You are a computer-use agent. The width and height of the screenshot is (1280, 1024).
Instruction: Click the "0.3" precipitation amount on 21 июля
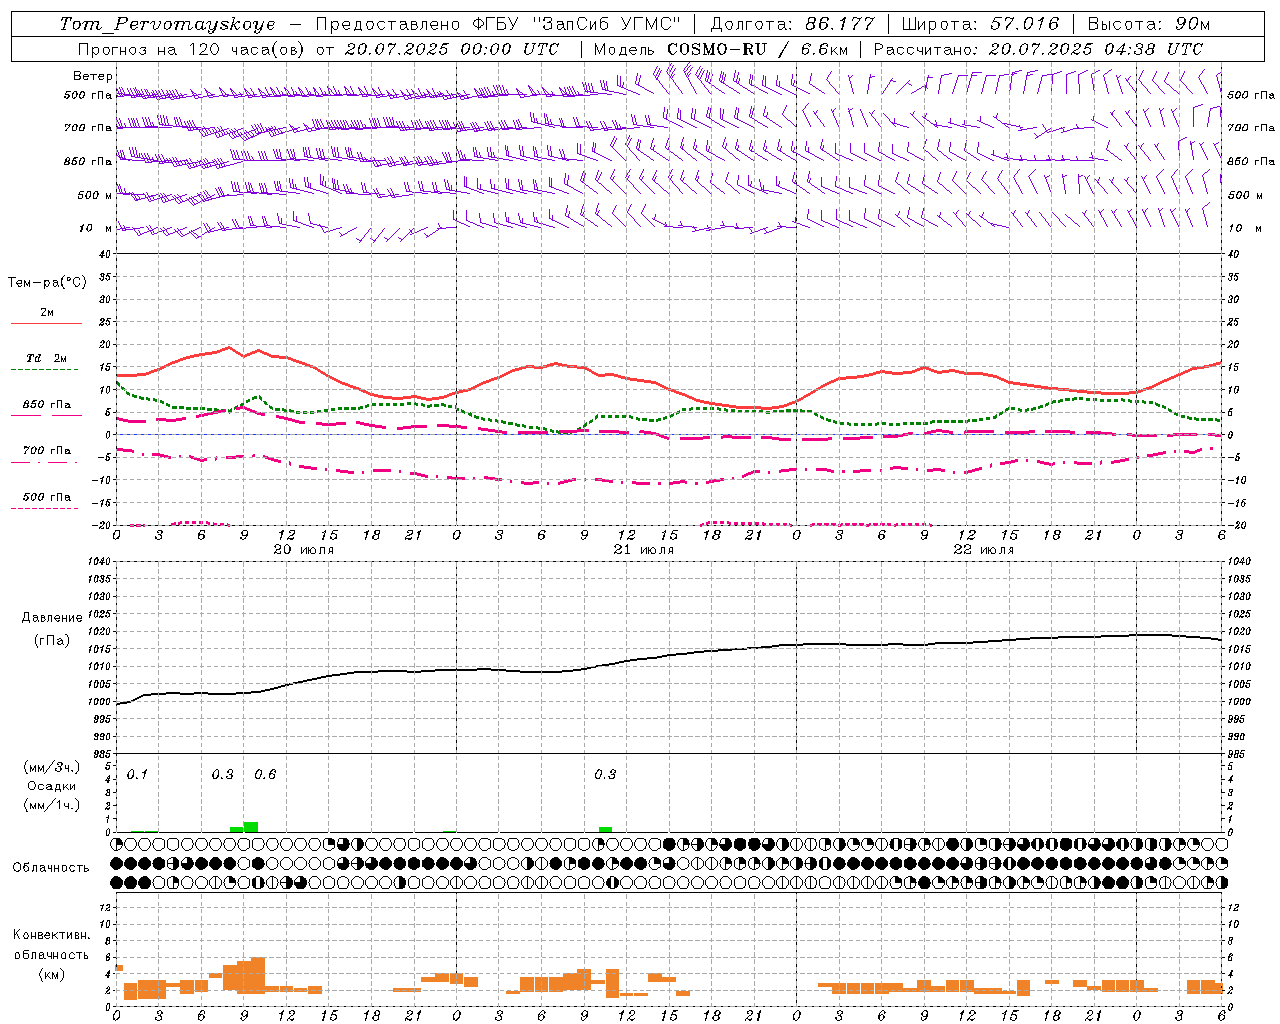click(605, 775)
